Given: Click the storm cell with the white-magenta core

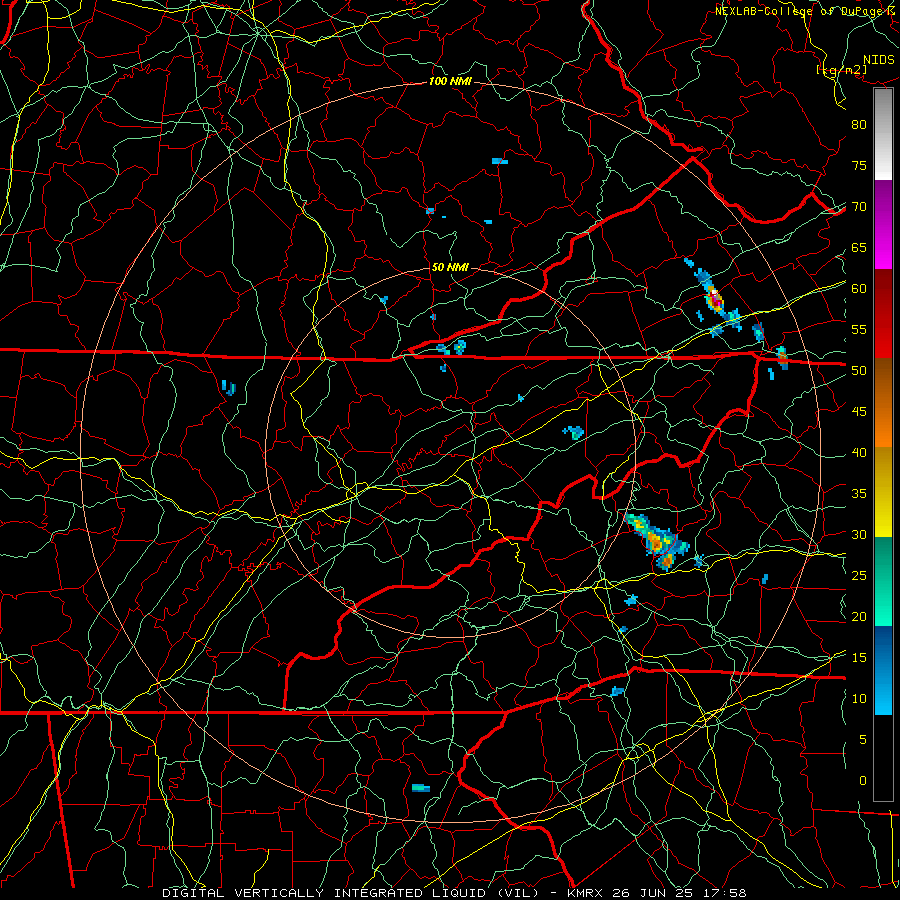Looking at the screenshot, I should tap(715, 299).
